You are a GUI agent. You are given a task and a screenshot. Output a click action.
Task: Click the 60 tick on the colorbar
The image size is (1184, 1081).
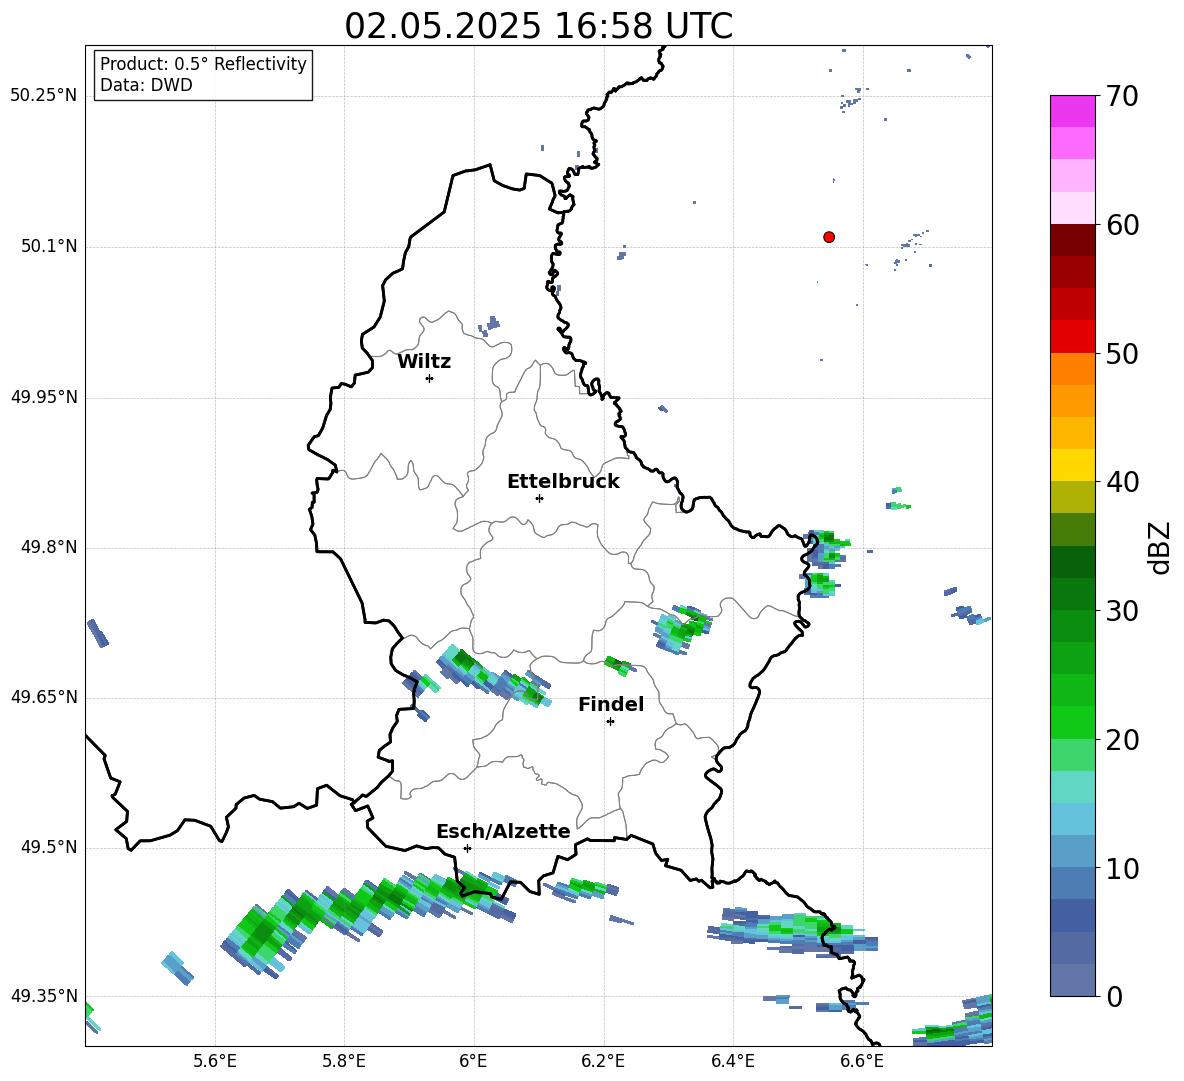[x=1122, y=225]
